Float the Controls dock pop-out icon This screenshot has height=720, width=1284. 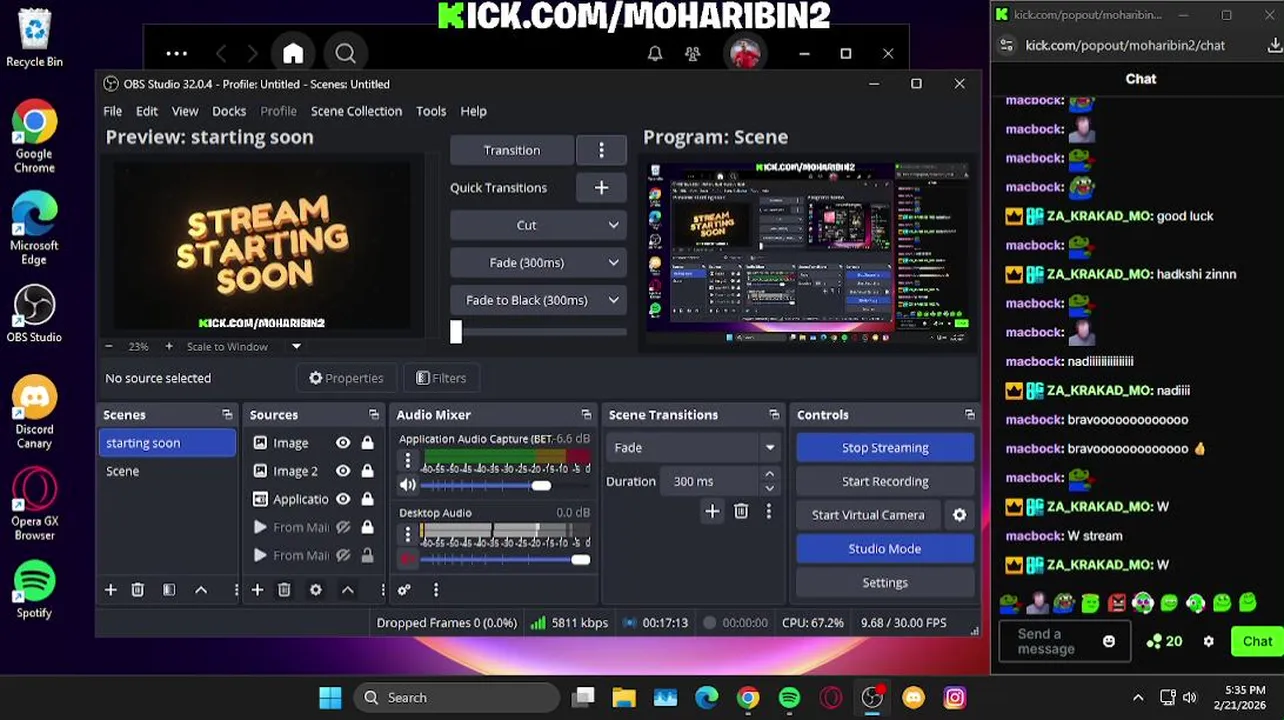pos(969,415)
